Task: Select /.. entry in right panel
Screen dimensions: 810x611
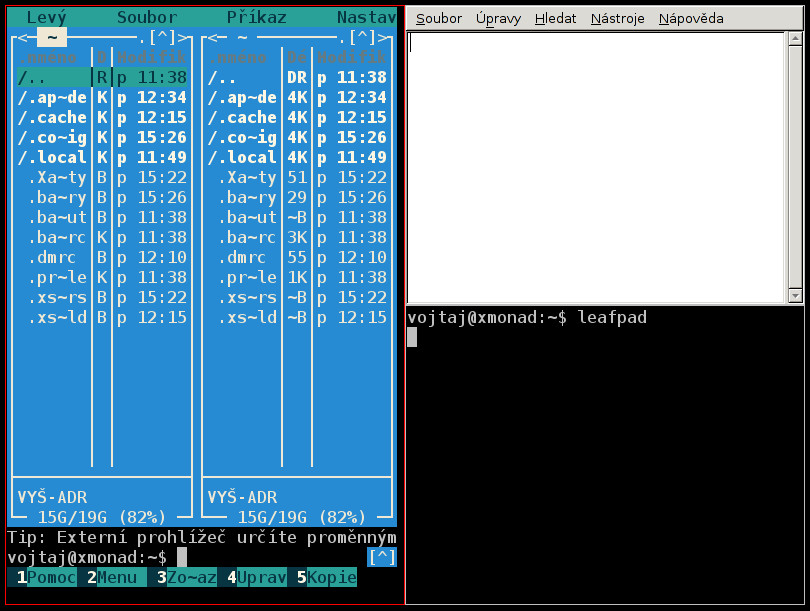Action: pyautogui.click(x=297, y=77)
